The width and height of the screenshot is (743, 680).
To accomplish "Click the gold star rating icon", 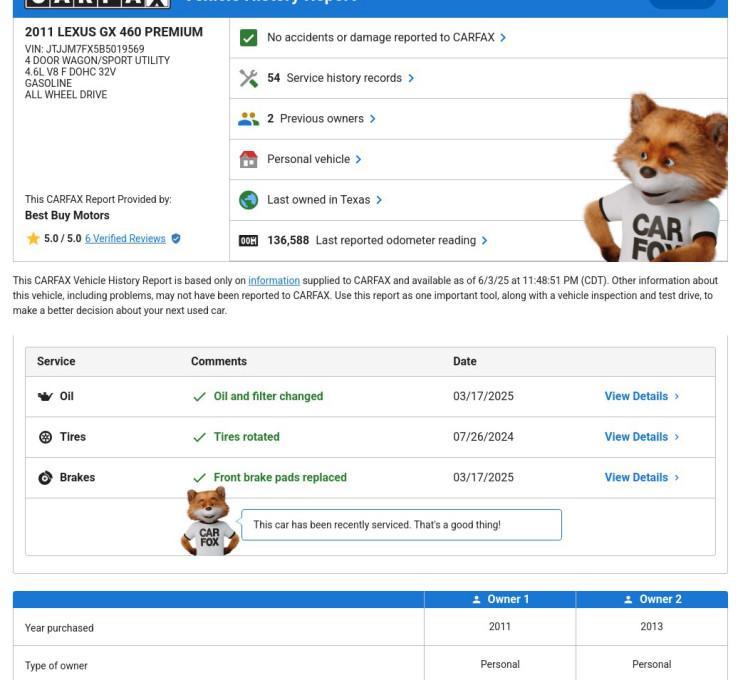I will coord(33,238).
